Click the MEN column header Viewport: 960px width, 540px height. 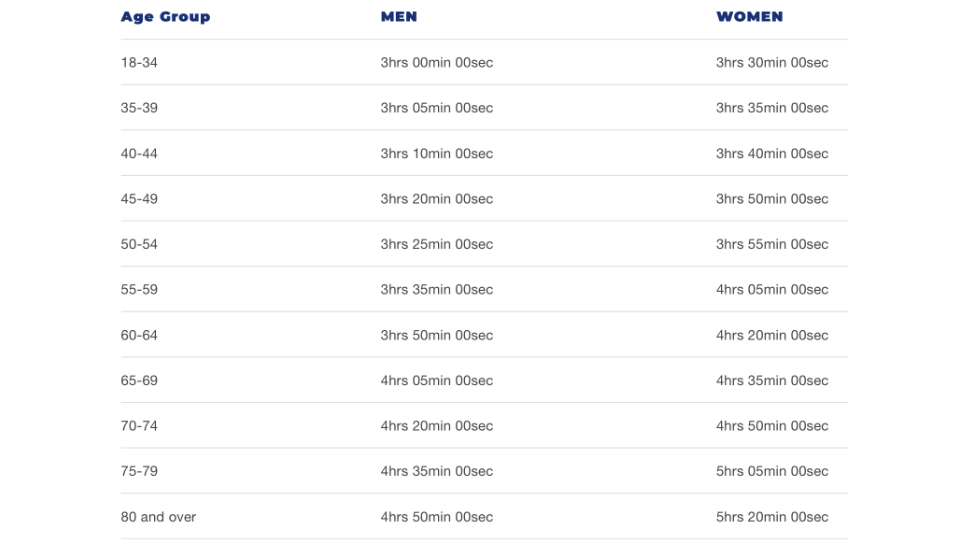pos(399,17)
